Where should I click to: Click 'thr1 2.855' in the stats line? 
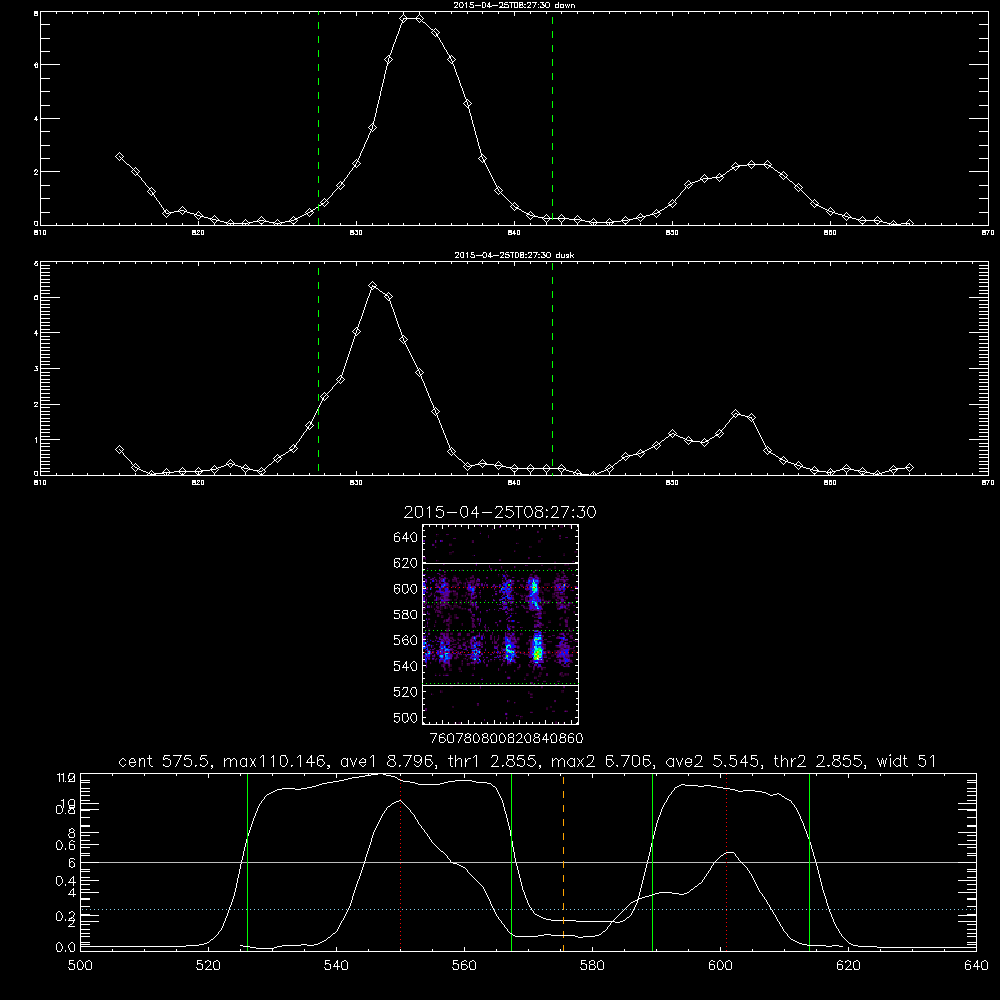tap(491, 761)
